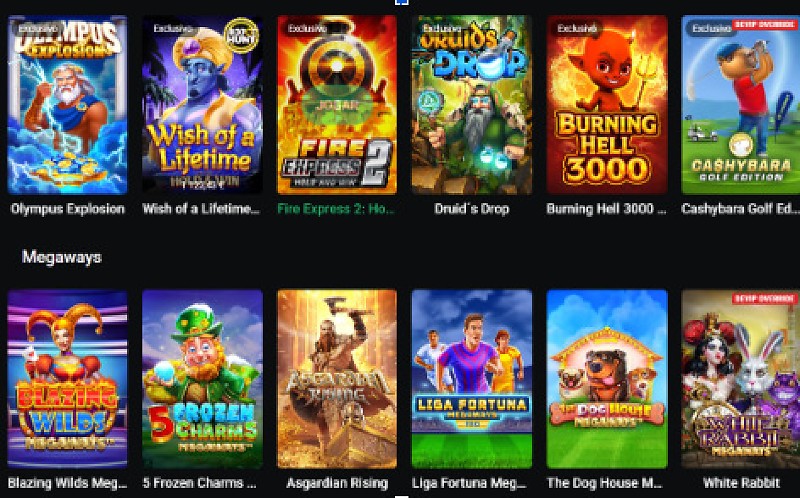Click the Druid's Drop title label

point(471,209)
